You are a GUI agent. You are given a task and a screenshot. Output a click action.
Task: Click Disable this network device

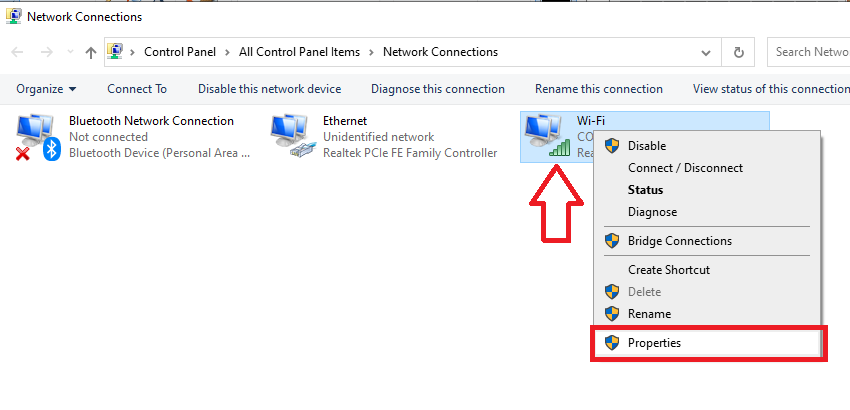[x=269, y=89]
